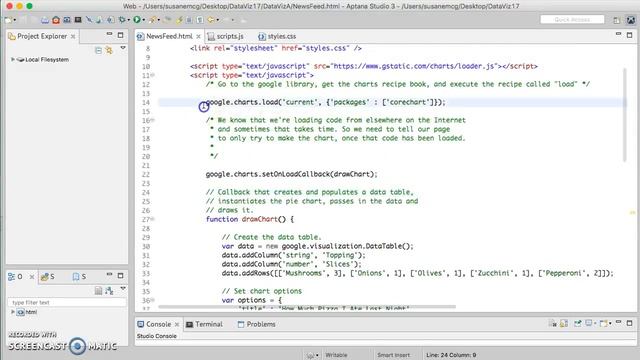This screenshot has width=640, height=360.
Task: Maximize the Outline panel
Action: (x=120, y=276)
